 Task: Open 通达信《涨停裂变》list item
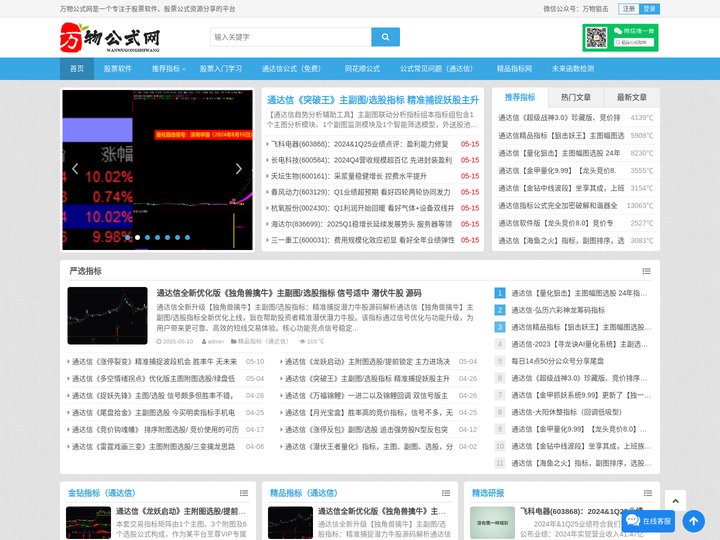point(154,362)
